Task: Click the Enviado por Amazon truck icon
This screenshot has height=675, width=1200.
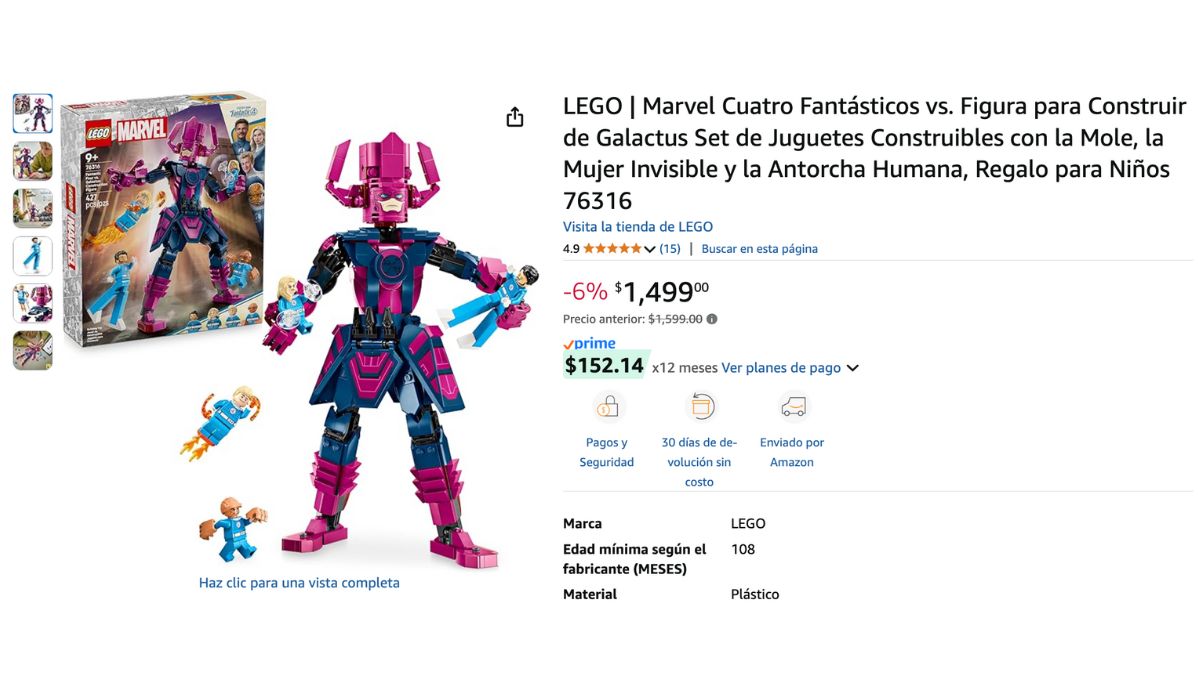Action: [x=793, y=407]
